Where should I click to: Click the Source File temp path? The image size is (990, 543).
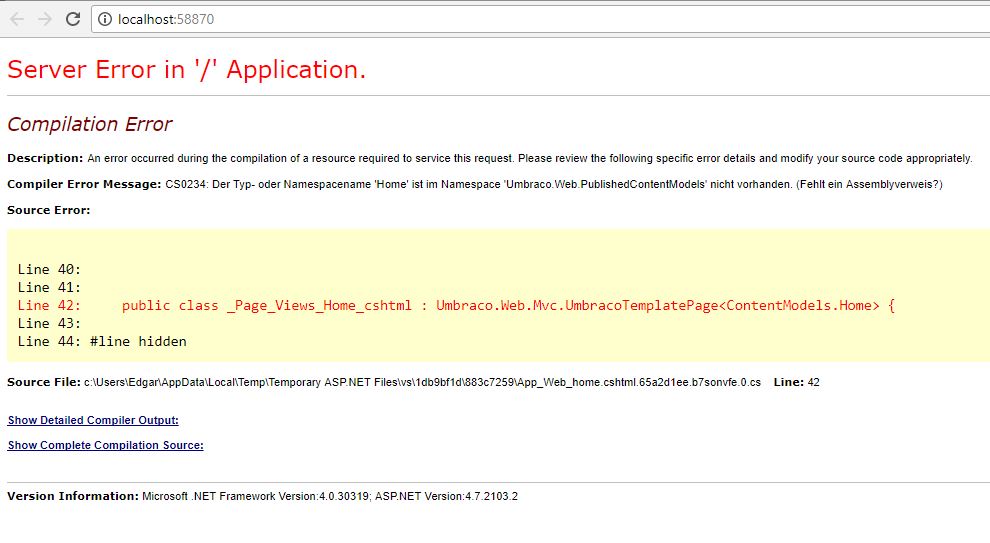tap(422, 382)
